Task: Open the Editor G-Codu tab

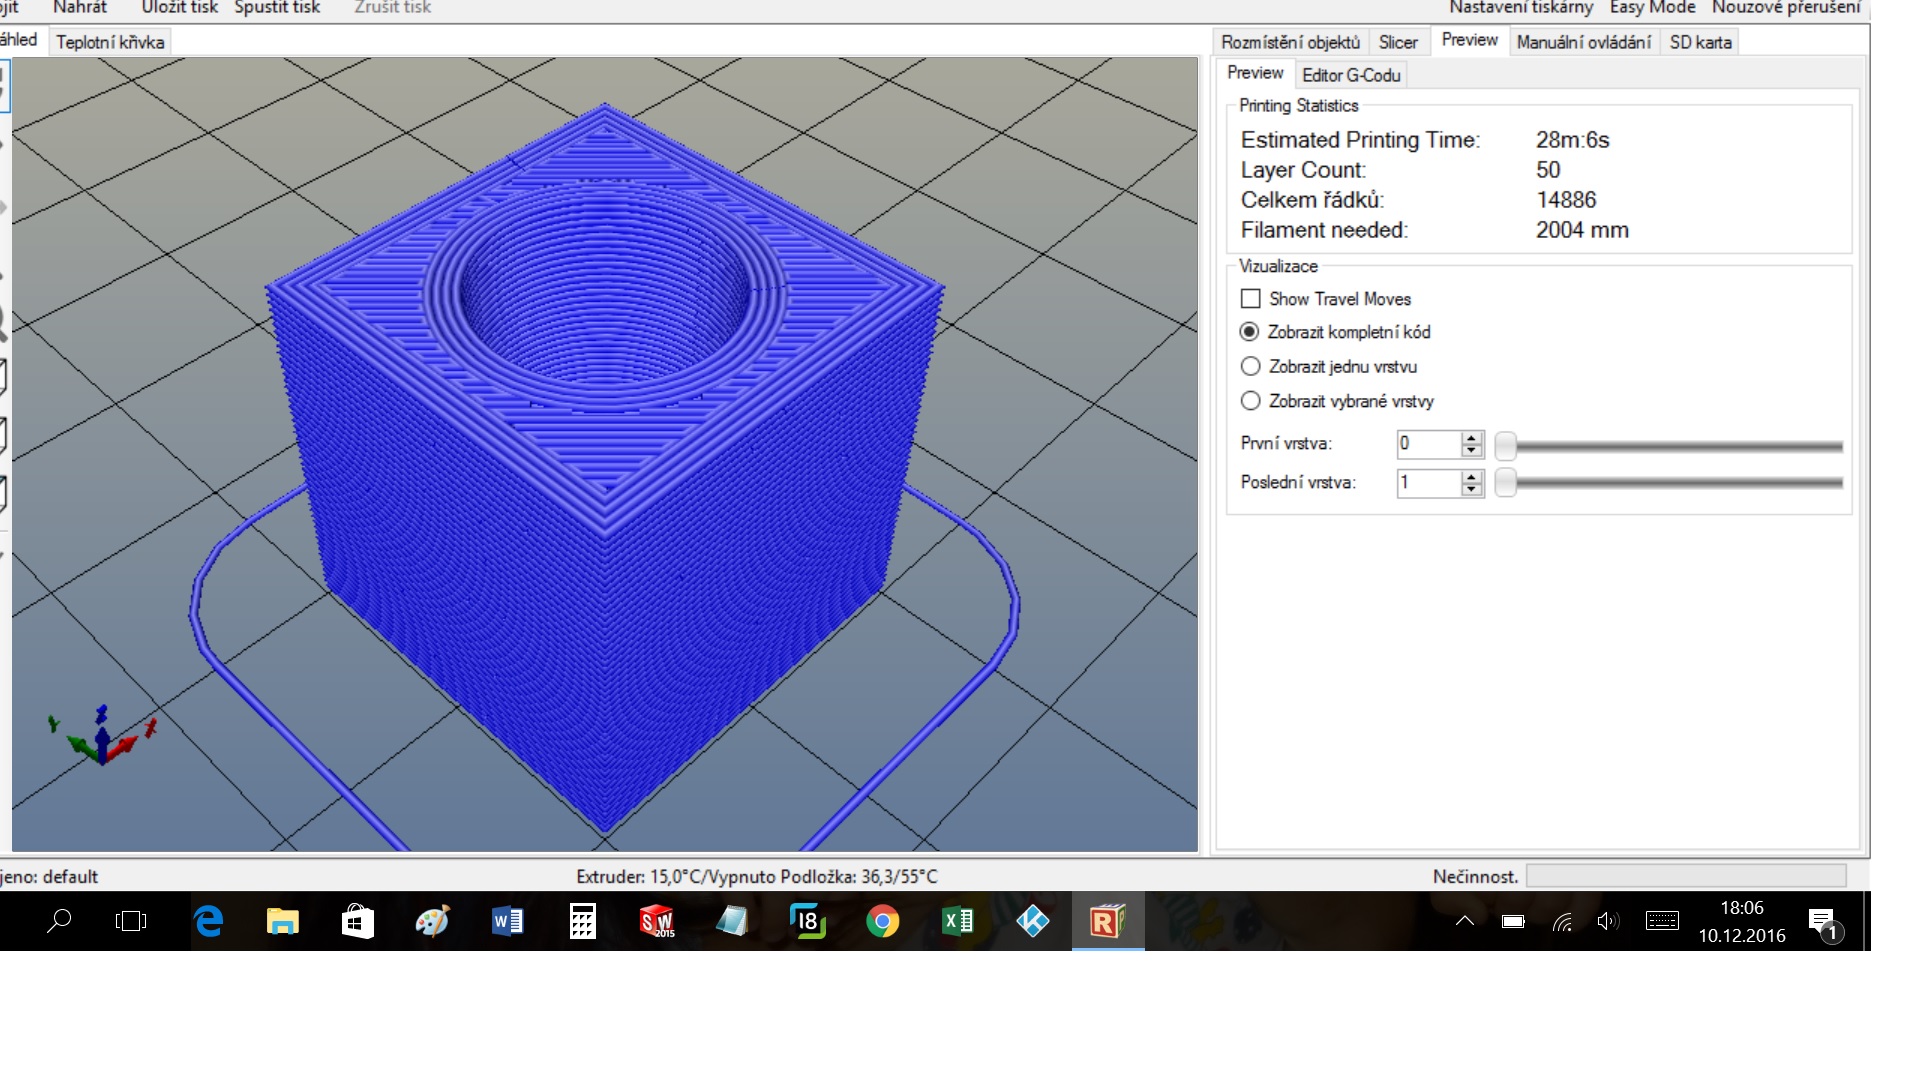Action: coord(1350,75)
